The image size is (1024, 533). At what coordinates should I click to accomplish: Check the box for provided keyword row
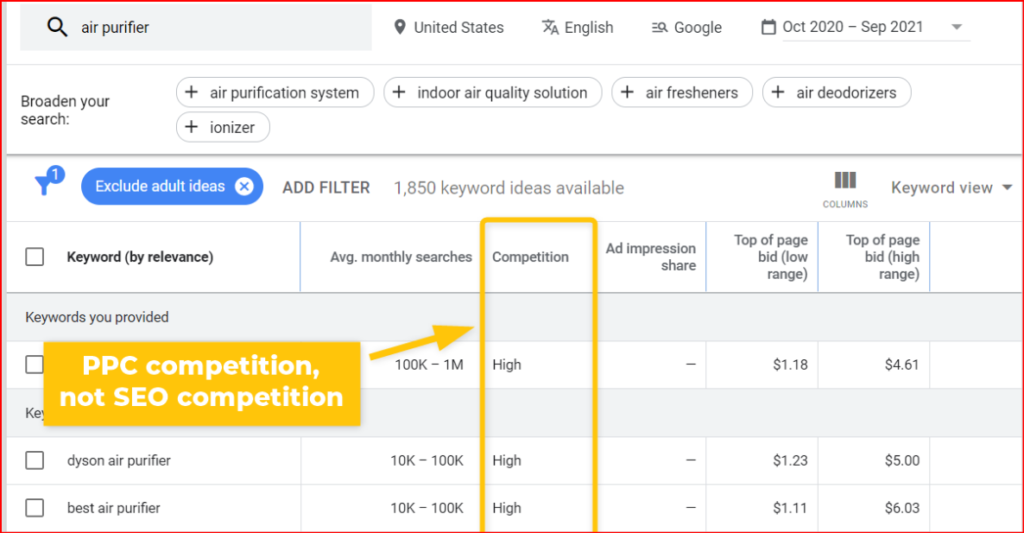tap(34, 364)
